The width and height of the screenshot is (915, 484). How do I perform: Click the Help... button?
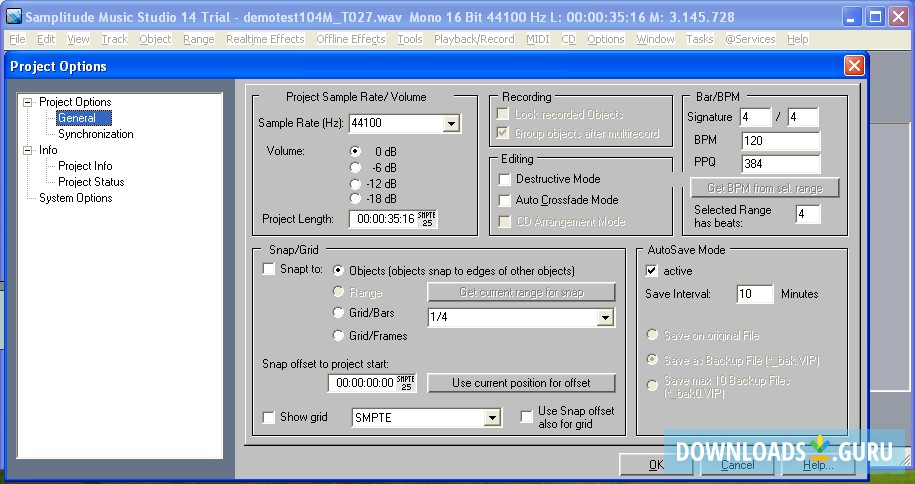(818, 465)
